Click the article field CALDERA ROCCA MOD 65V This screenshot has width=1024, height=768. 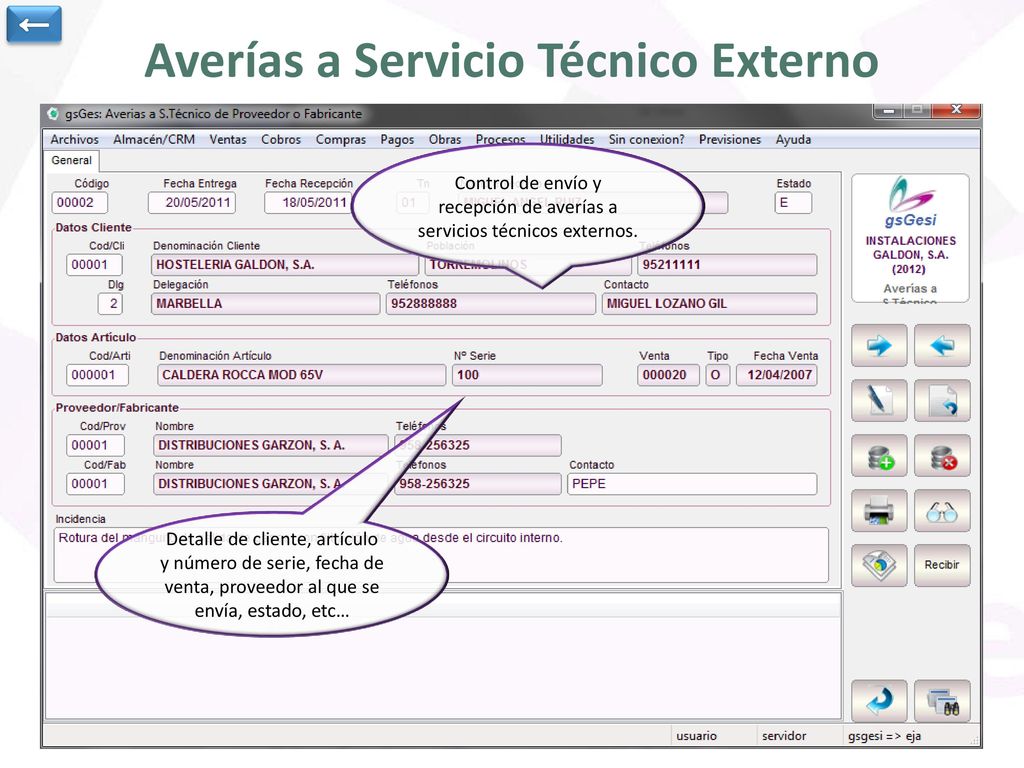coord(302,375)
